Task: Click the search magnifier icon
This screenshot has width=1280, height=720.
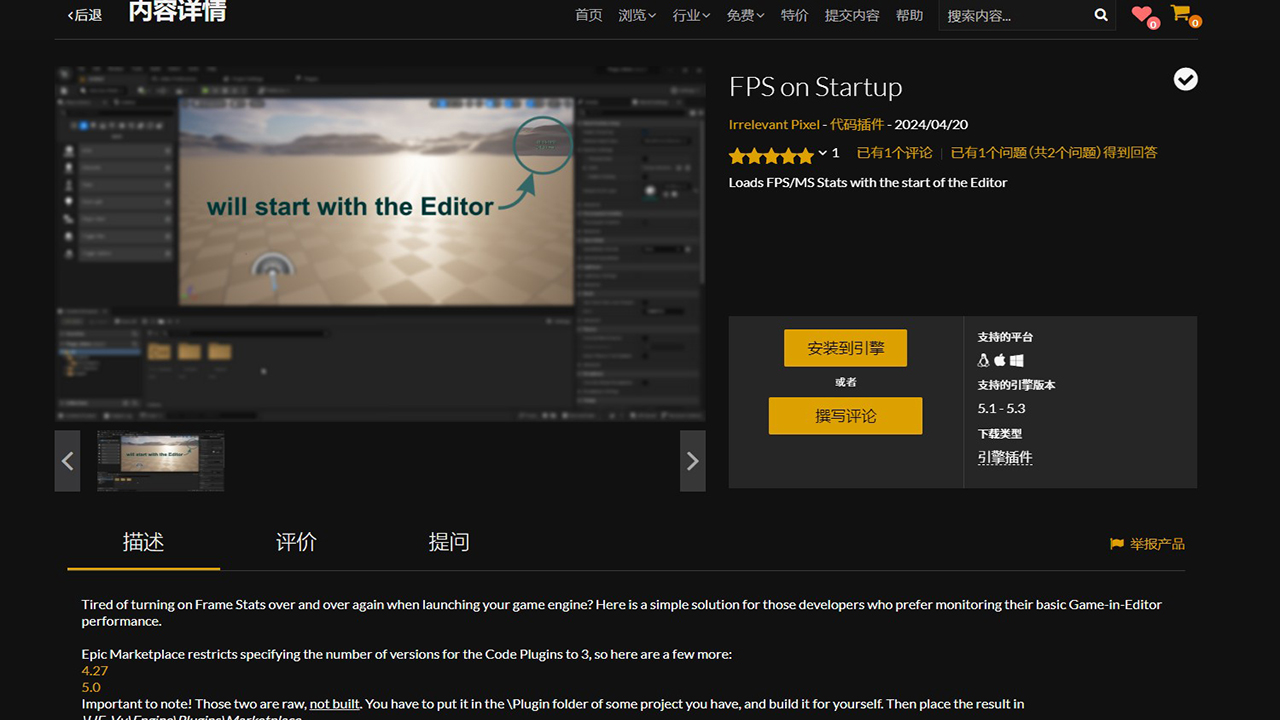Action: [1100, 14]
